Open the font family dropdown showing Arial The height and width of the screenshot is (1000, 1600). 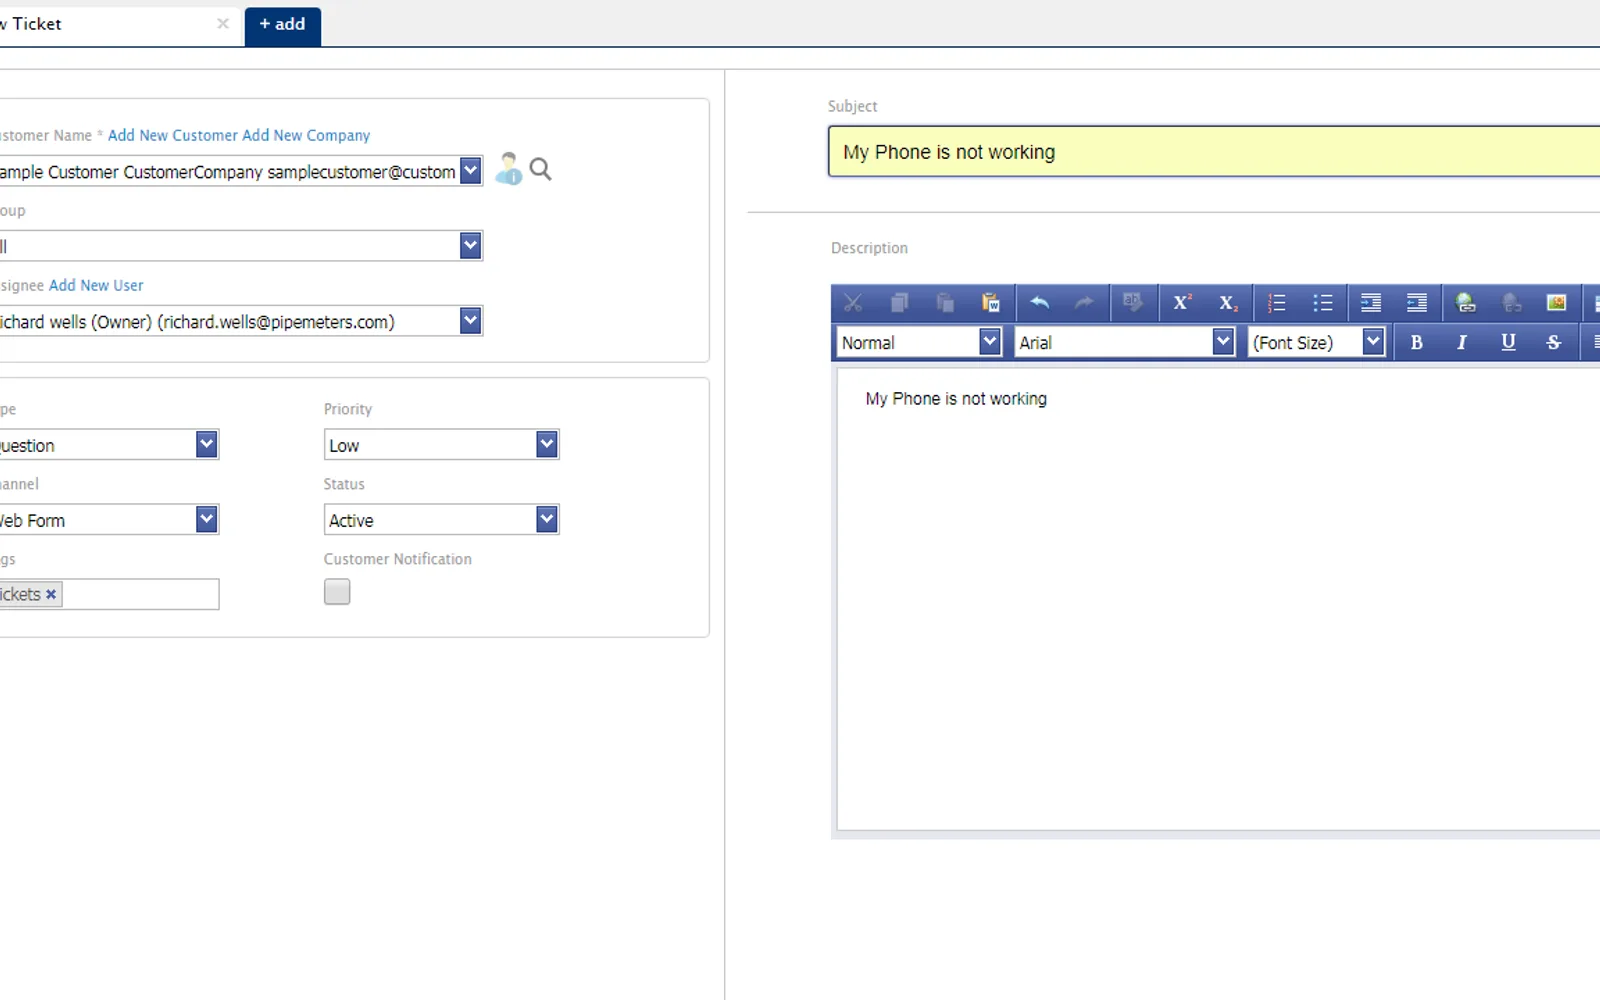pyautogui.click(x=1222, y=342)
